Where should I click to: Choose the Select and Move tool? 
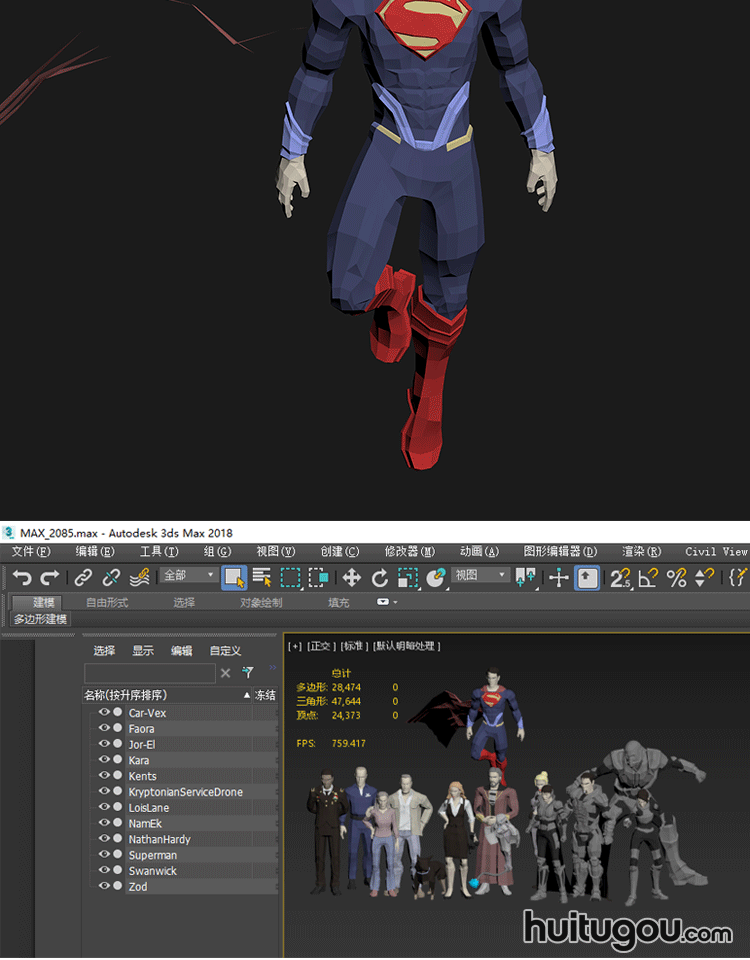[x=352, y=577]
